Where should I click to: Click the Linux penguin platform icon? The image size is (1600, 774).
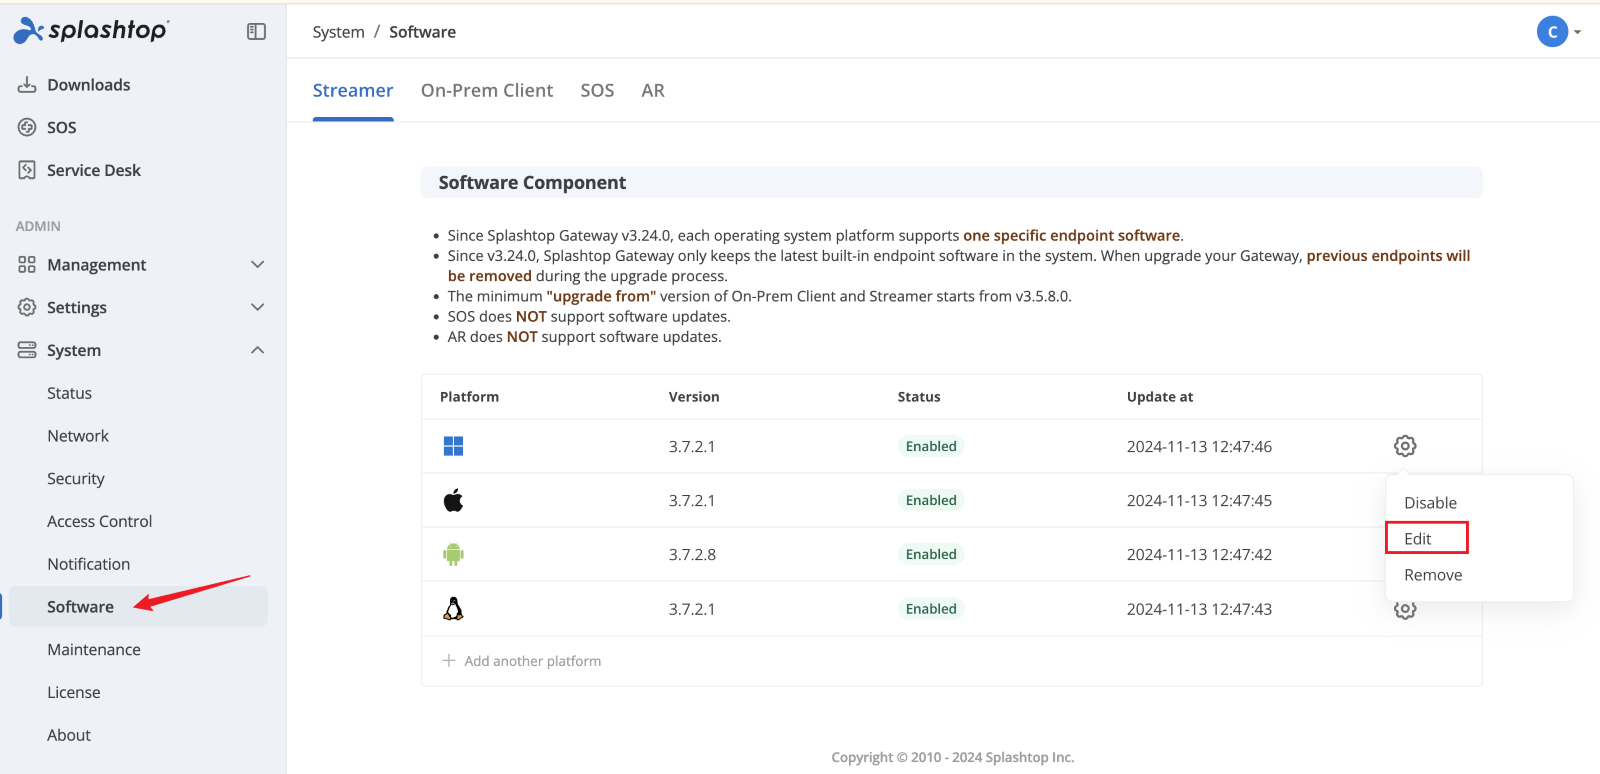(x=453, y=609)
